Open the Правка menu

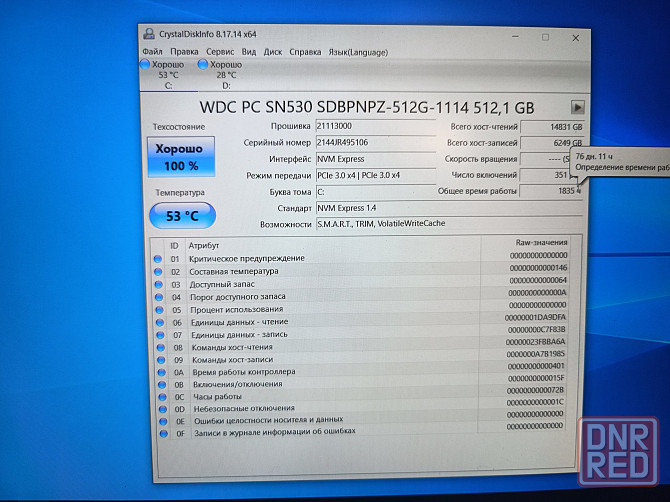point(184,52)
